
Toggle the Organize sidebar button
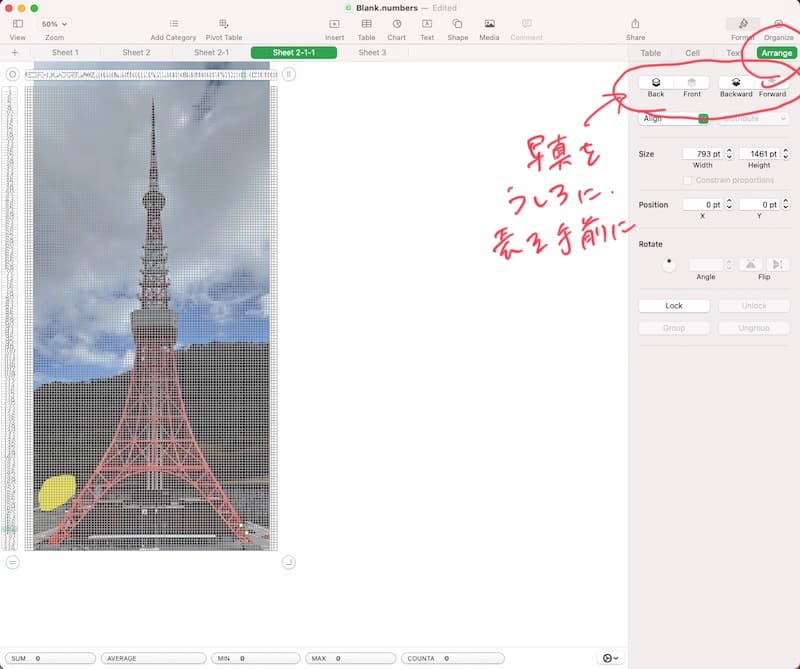(x=778, y=23)
